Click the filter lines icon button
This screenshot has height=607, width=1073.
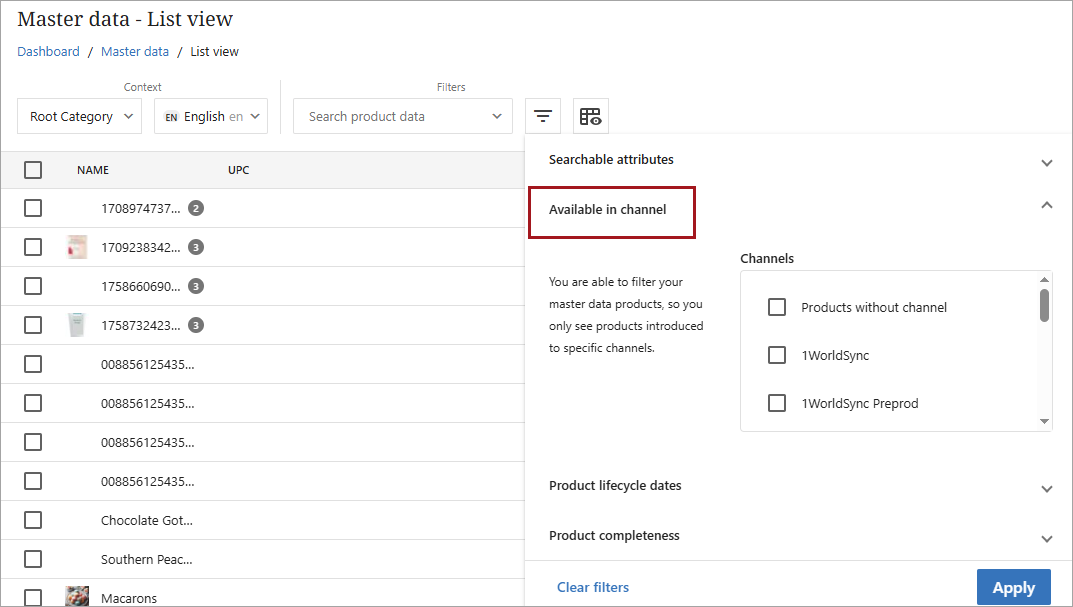[x=542, y=116]
